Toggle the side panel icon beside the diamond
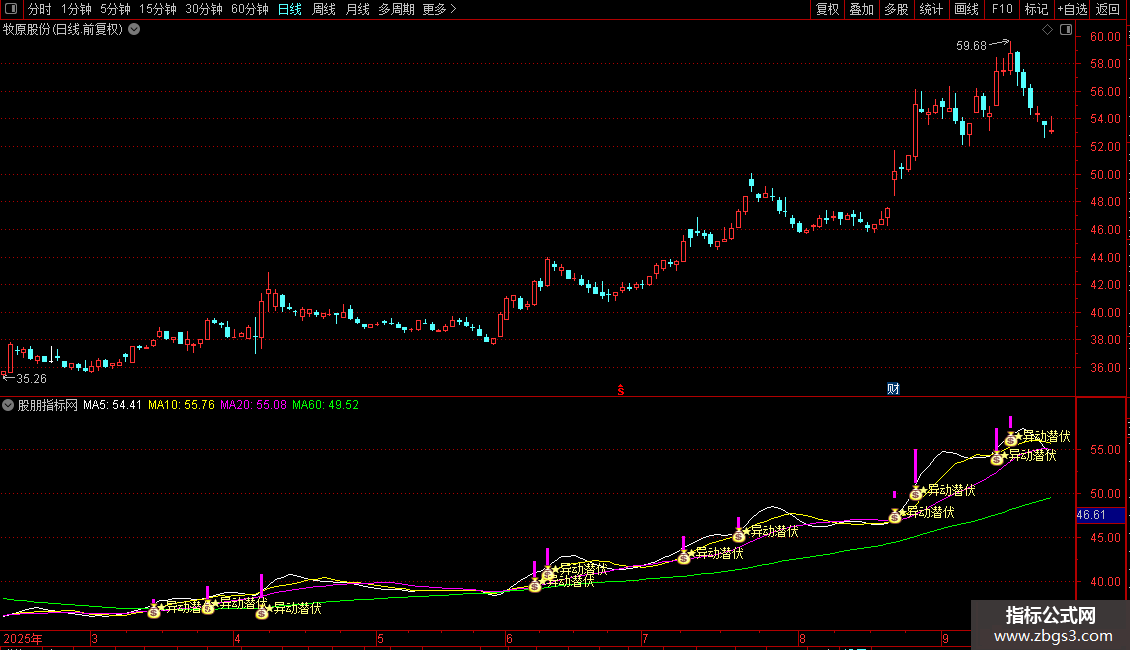The height and width of the screenshot is (650, 1130). [x=1066, y=30]
